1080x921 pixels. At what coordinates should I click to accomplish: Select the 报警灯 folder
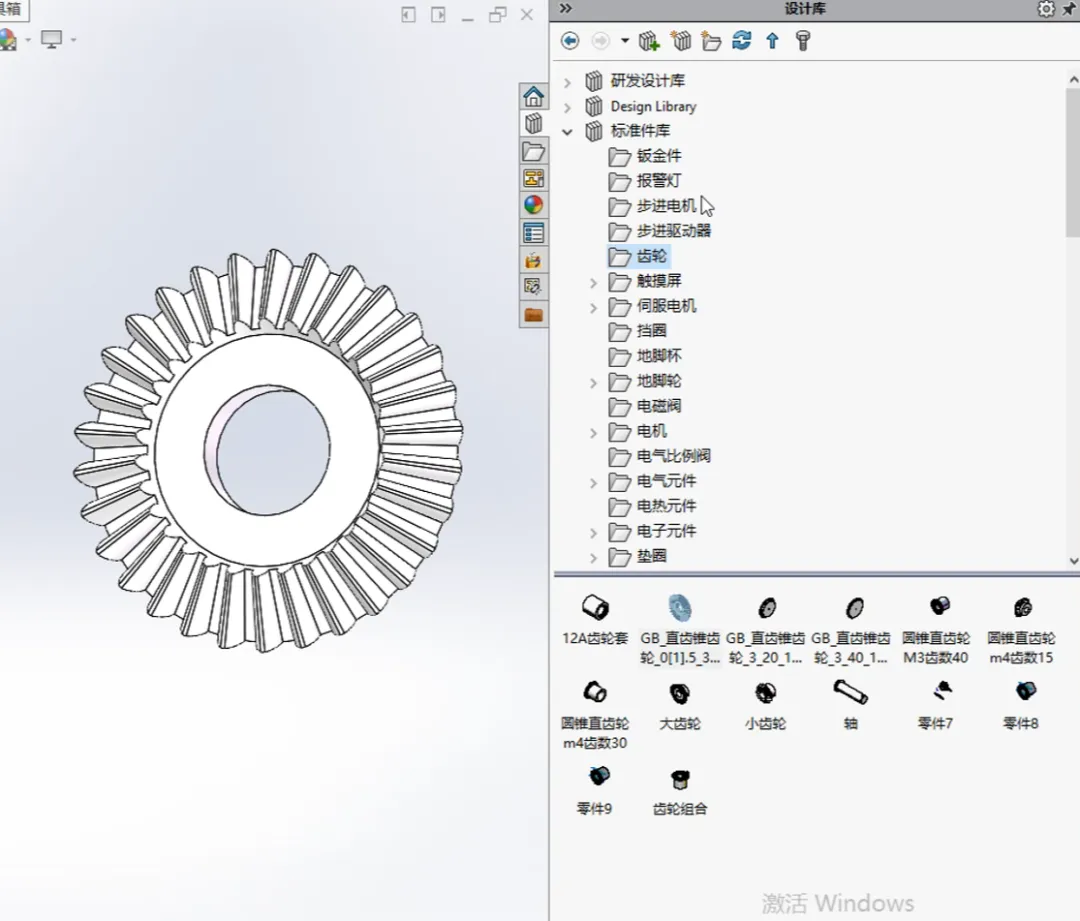coord(645,181)
